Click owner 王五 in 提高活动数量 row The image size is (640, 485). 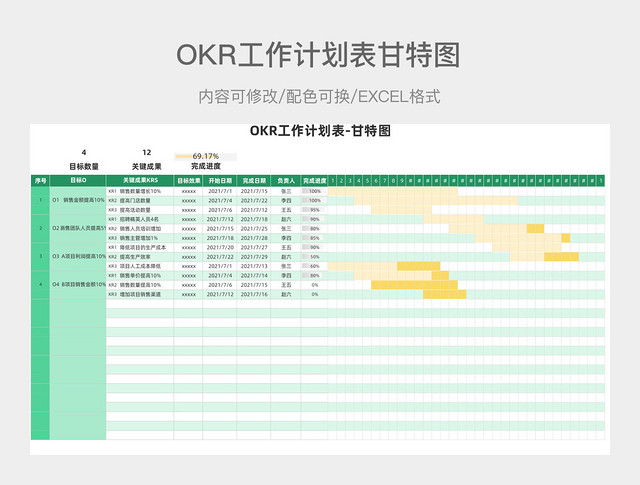tap(286, 210)
